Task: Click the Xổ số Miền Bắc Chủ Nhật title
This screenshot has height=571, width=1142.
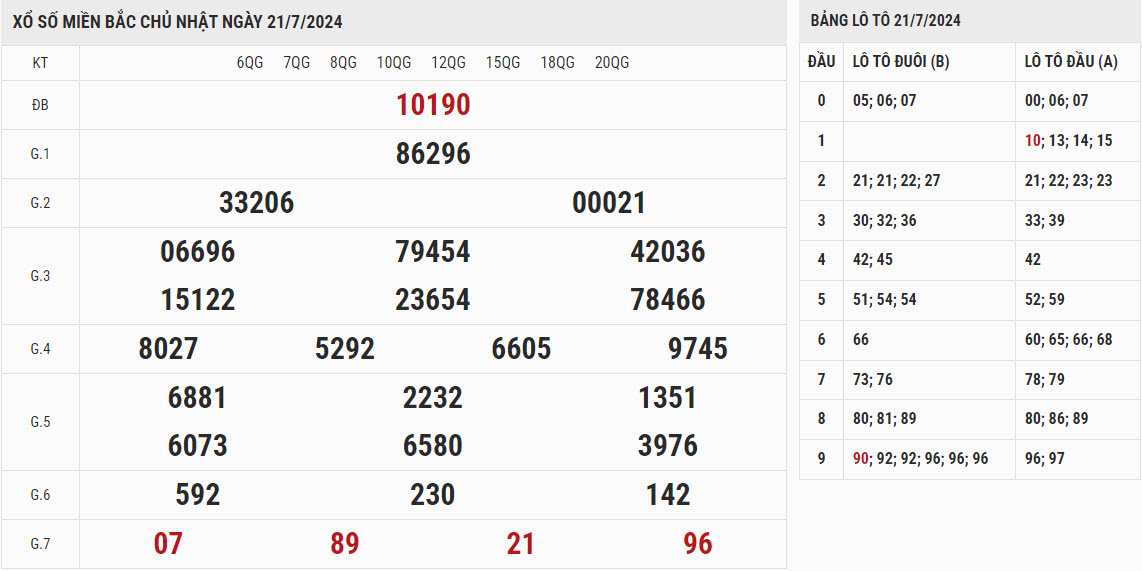Action: [177, 22]
